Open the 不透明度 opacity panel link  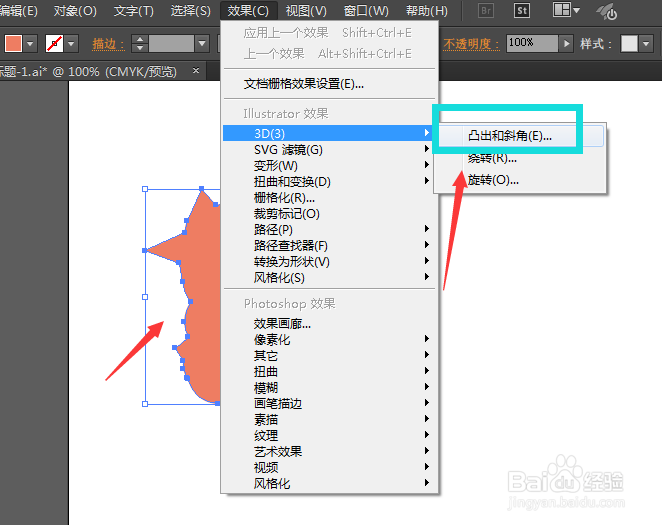point(471,43)
